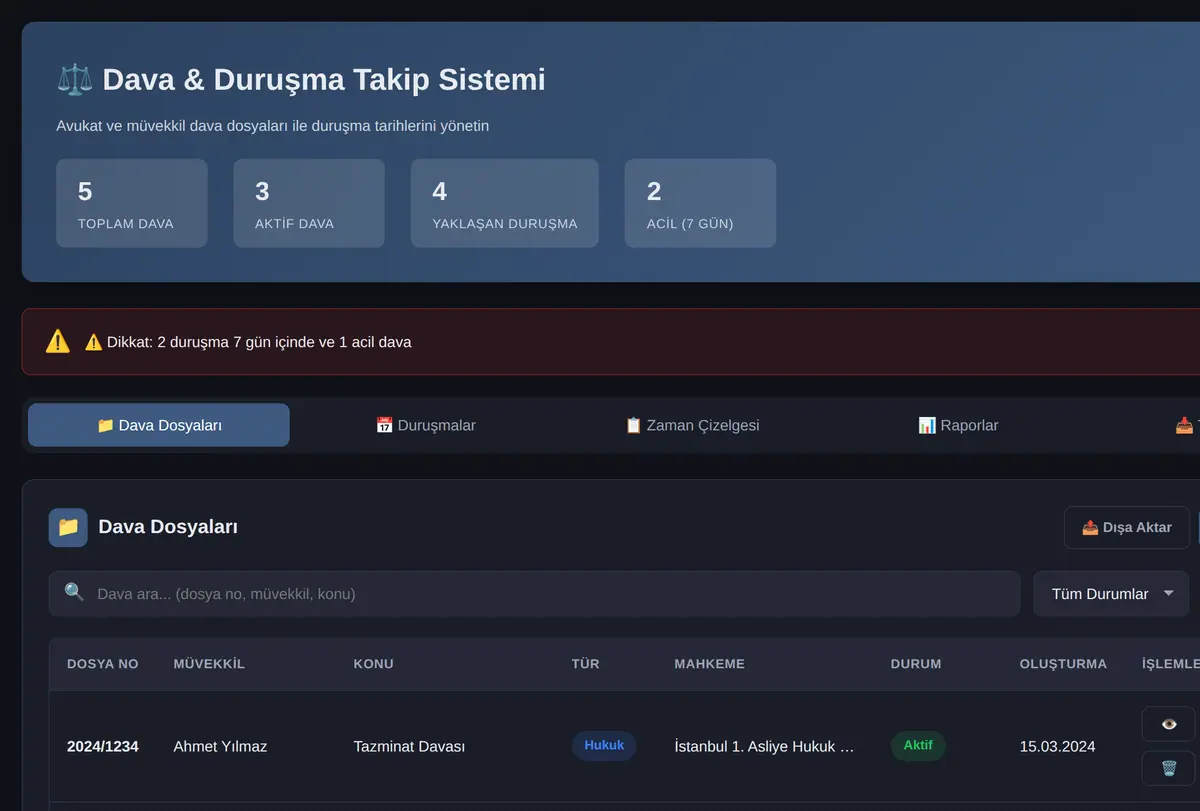
Task: Click the magnifier icon in search box
Action: [x=74, y=593]
